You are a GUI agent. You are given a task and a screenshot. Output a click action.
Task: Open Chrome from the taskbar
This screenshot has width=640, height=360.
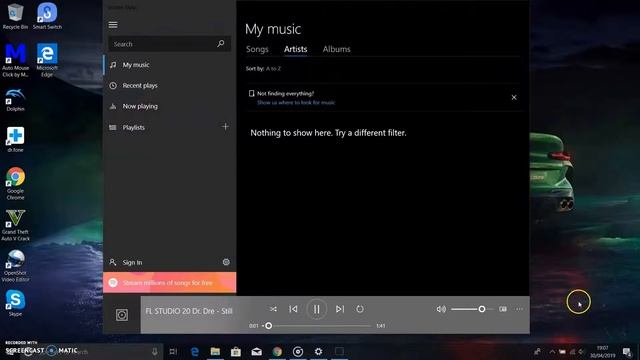(x=277, y=351)
